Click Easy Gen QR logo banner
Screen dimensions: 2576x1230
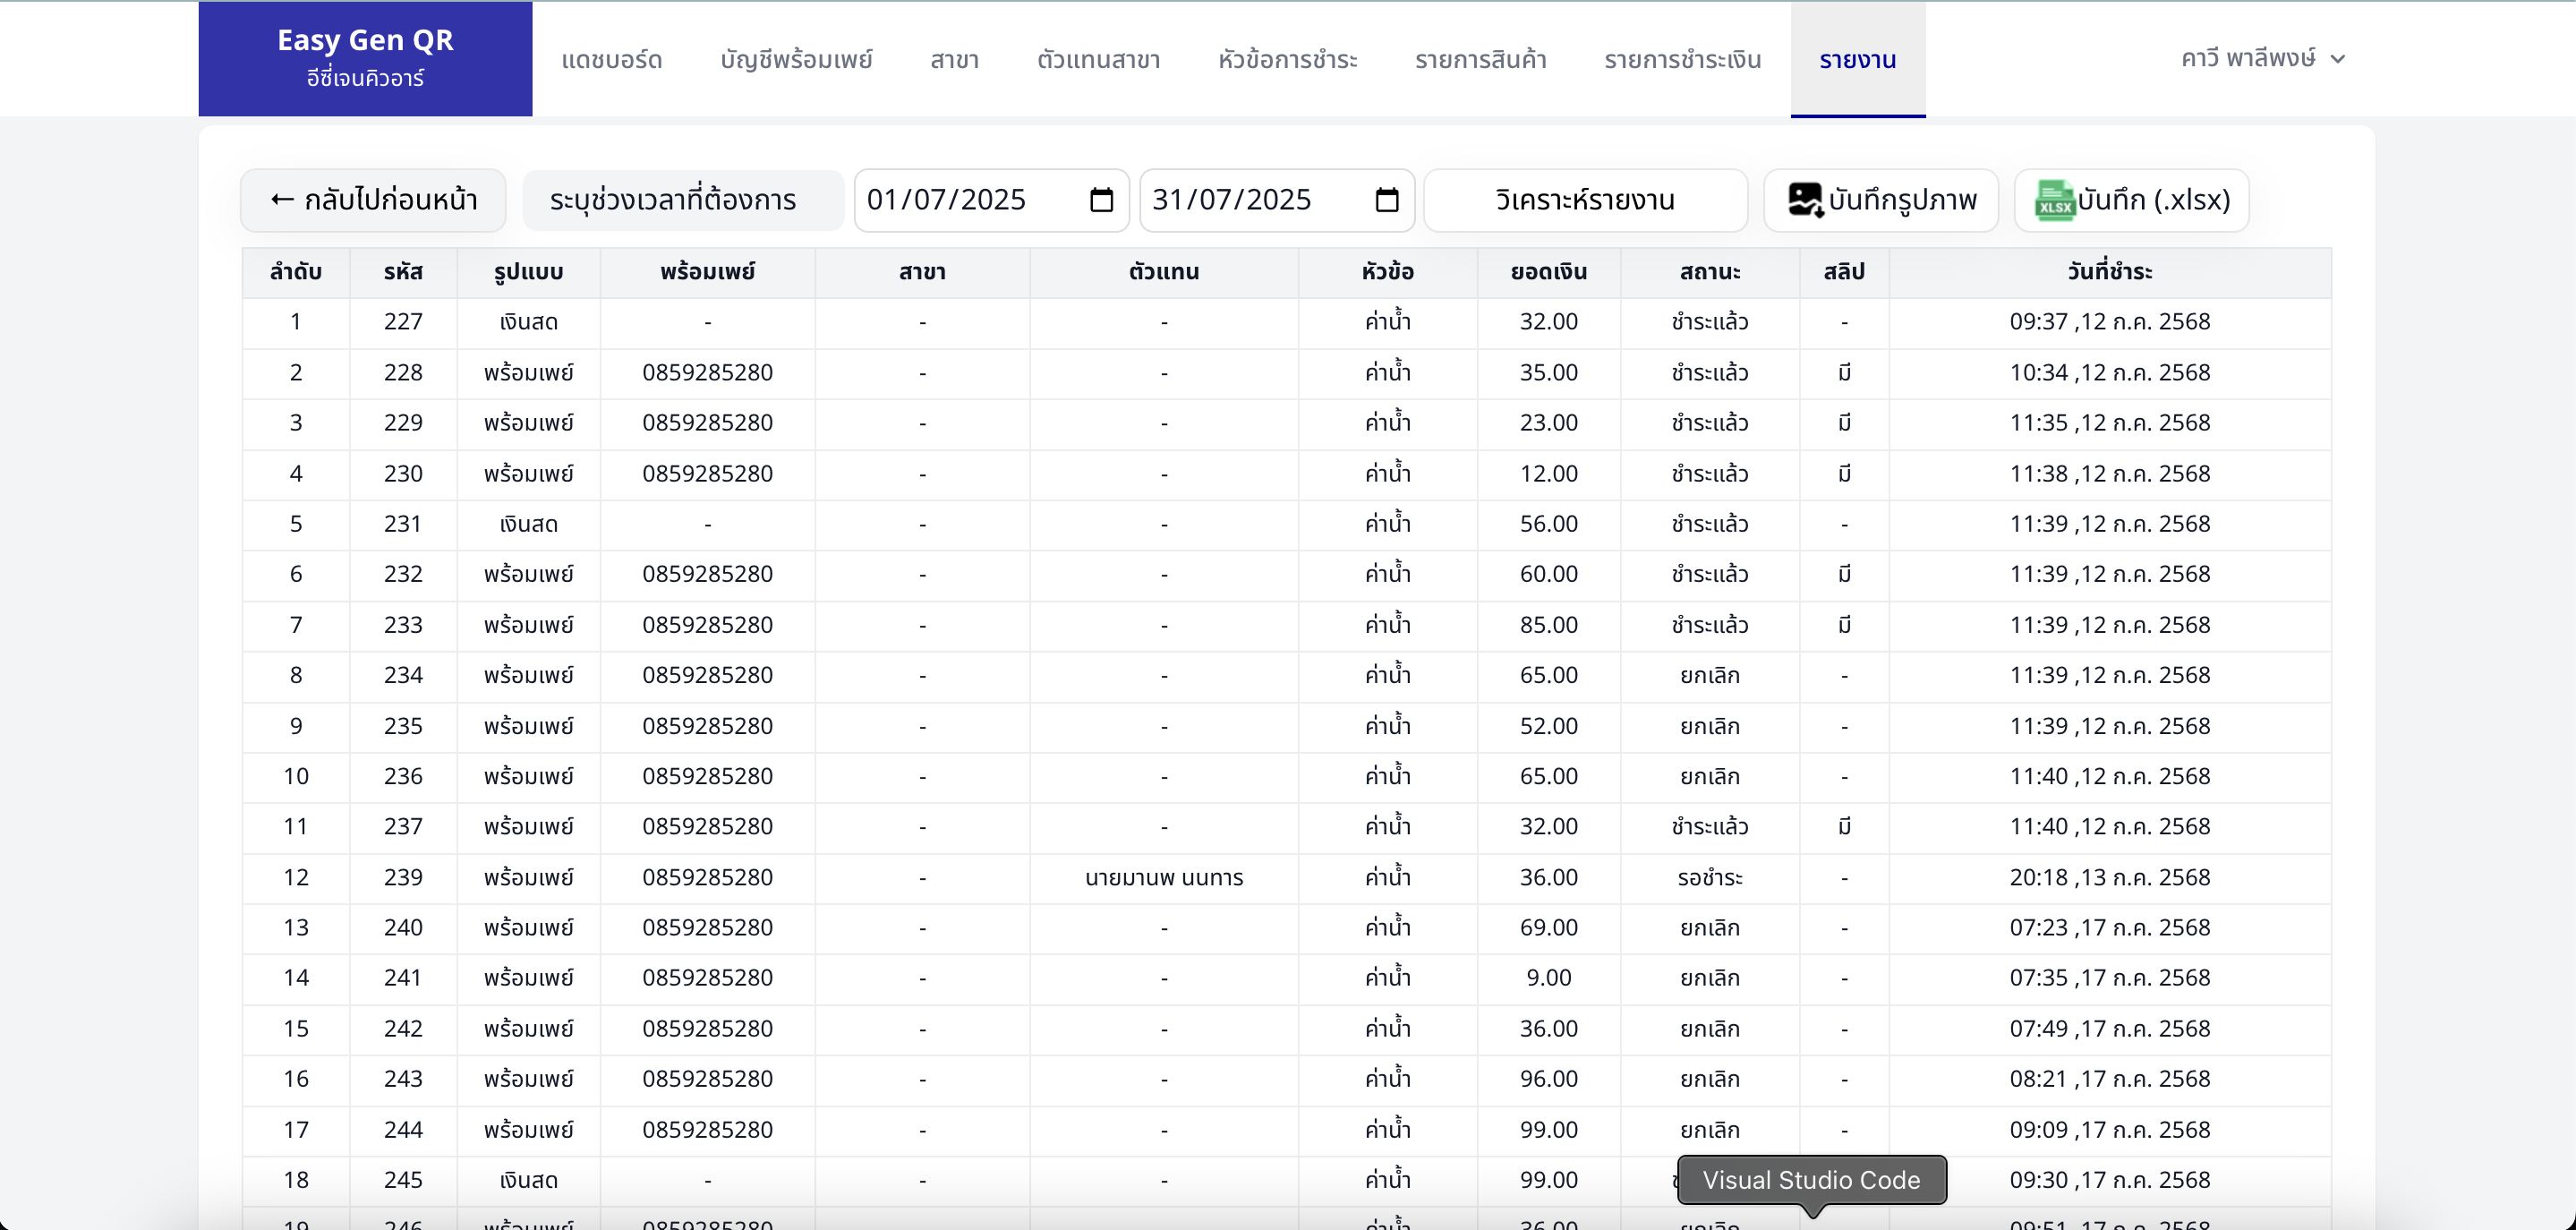click(x=365, y=58)
